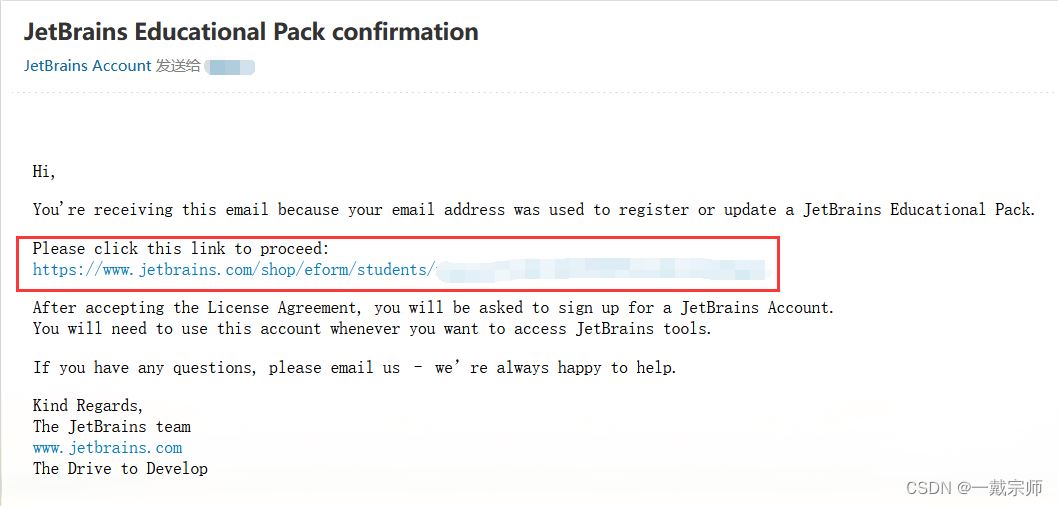Open the JetBrains Account sender link
1058x506 pixels.
pyautogui.click(x=88, y=66)
